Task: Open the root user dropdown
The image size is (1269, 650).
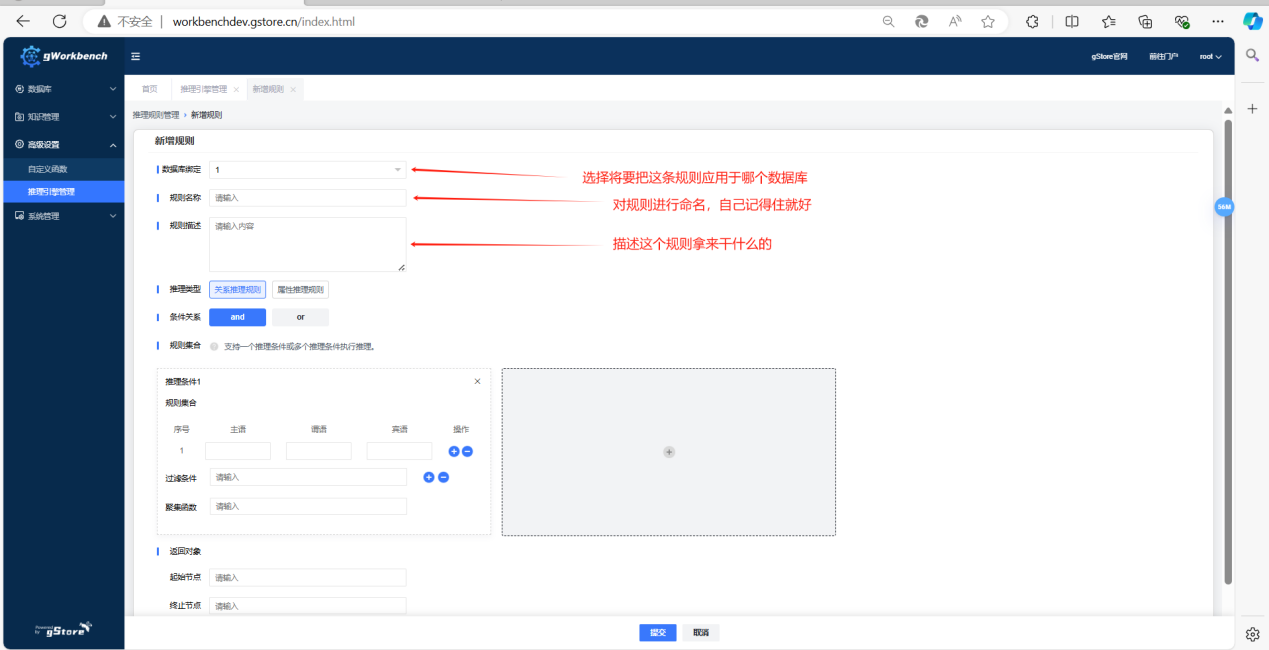Action: (1210, 57)
